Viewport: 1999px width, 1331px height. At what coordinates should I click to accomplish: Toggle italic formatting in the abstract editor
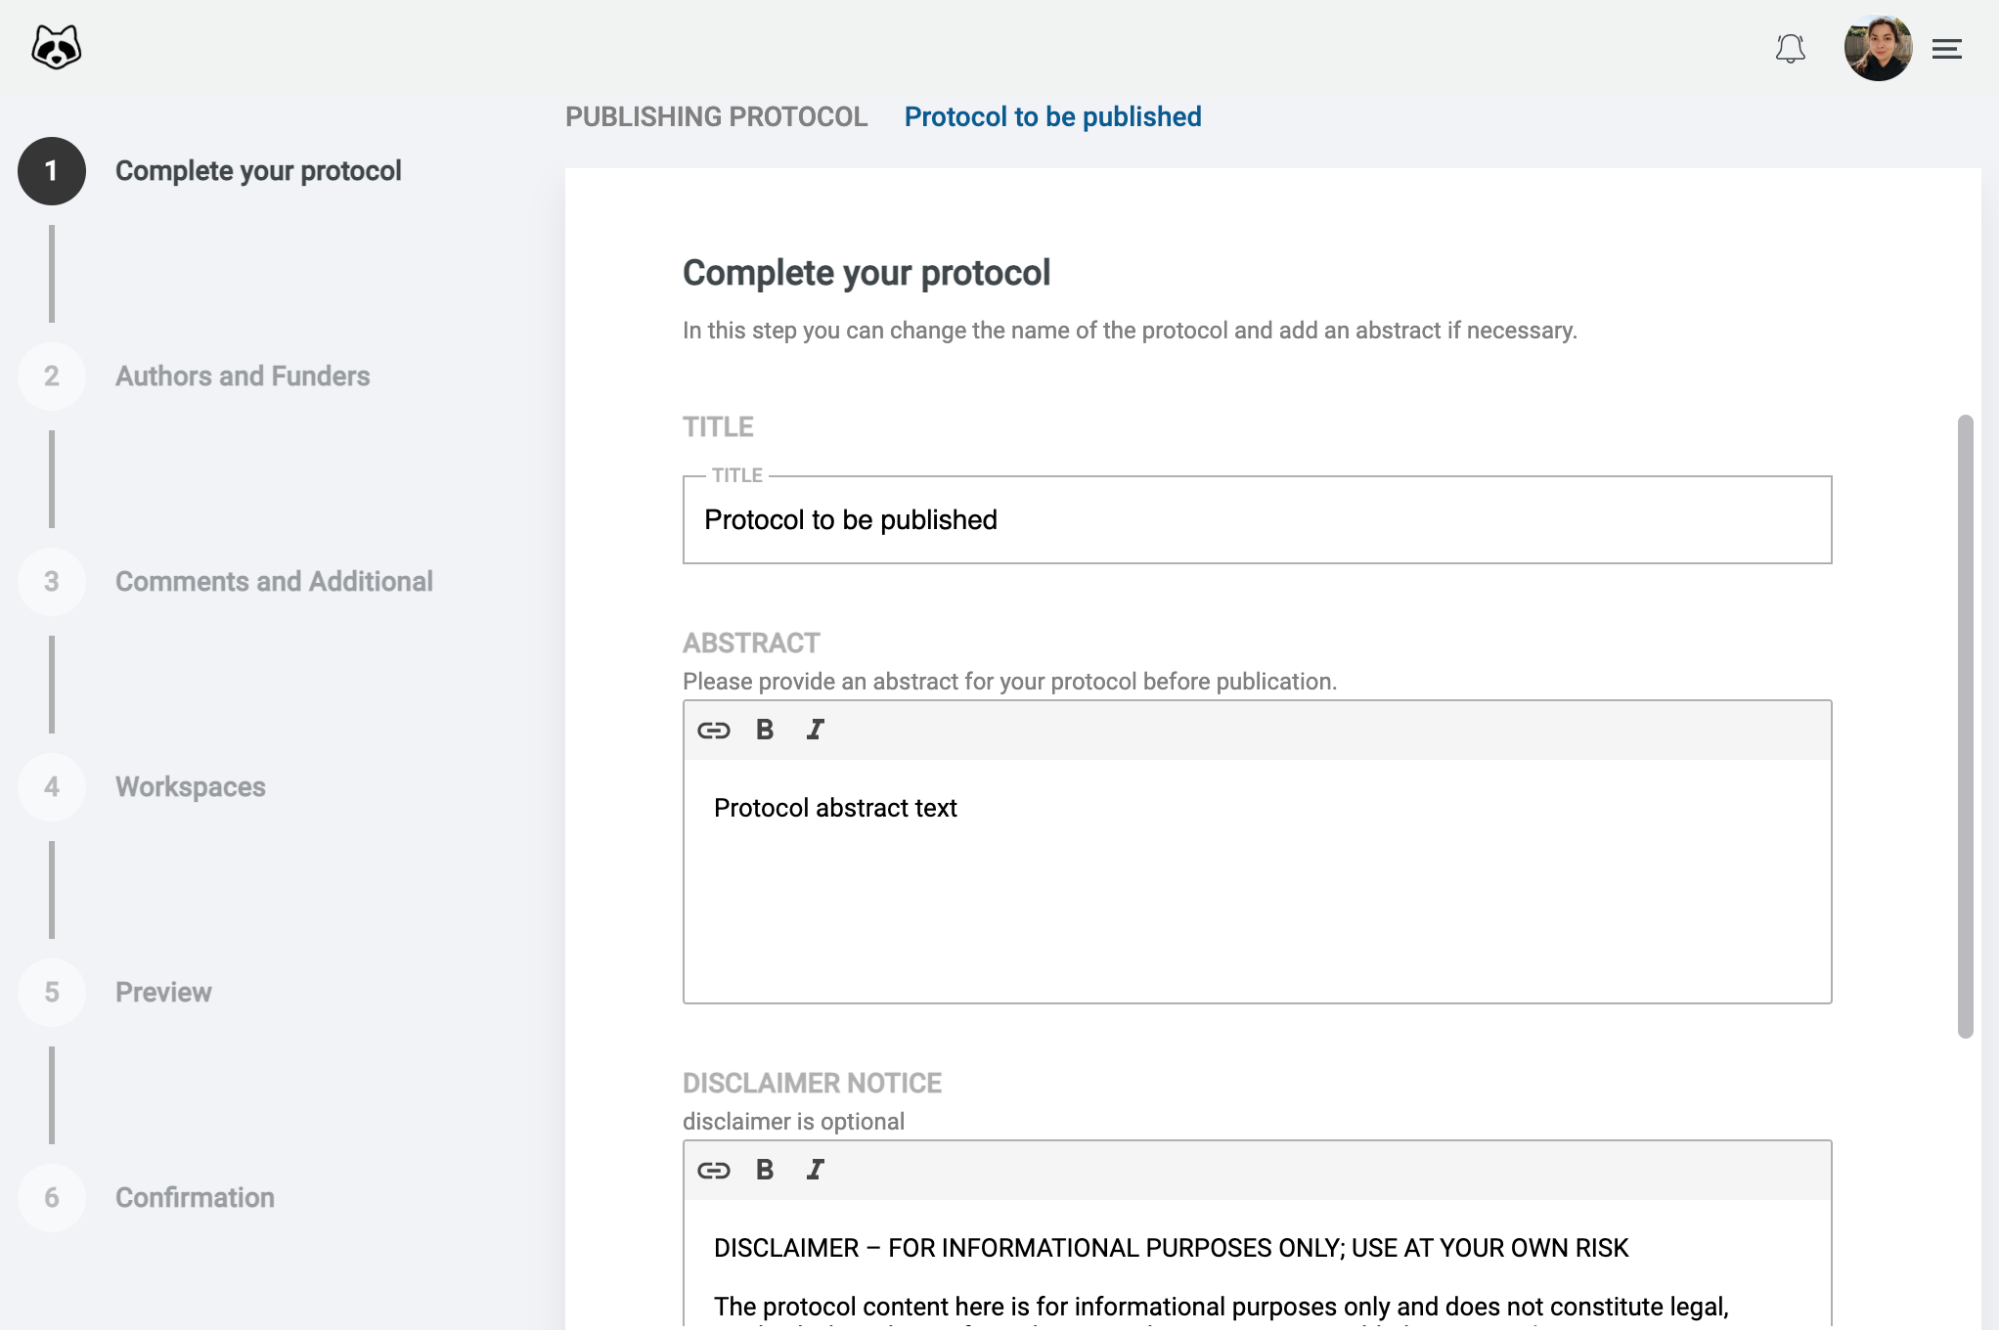tap(814, 729)
